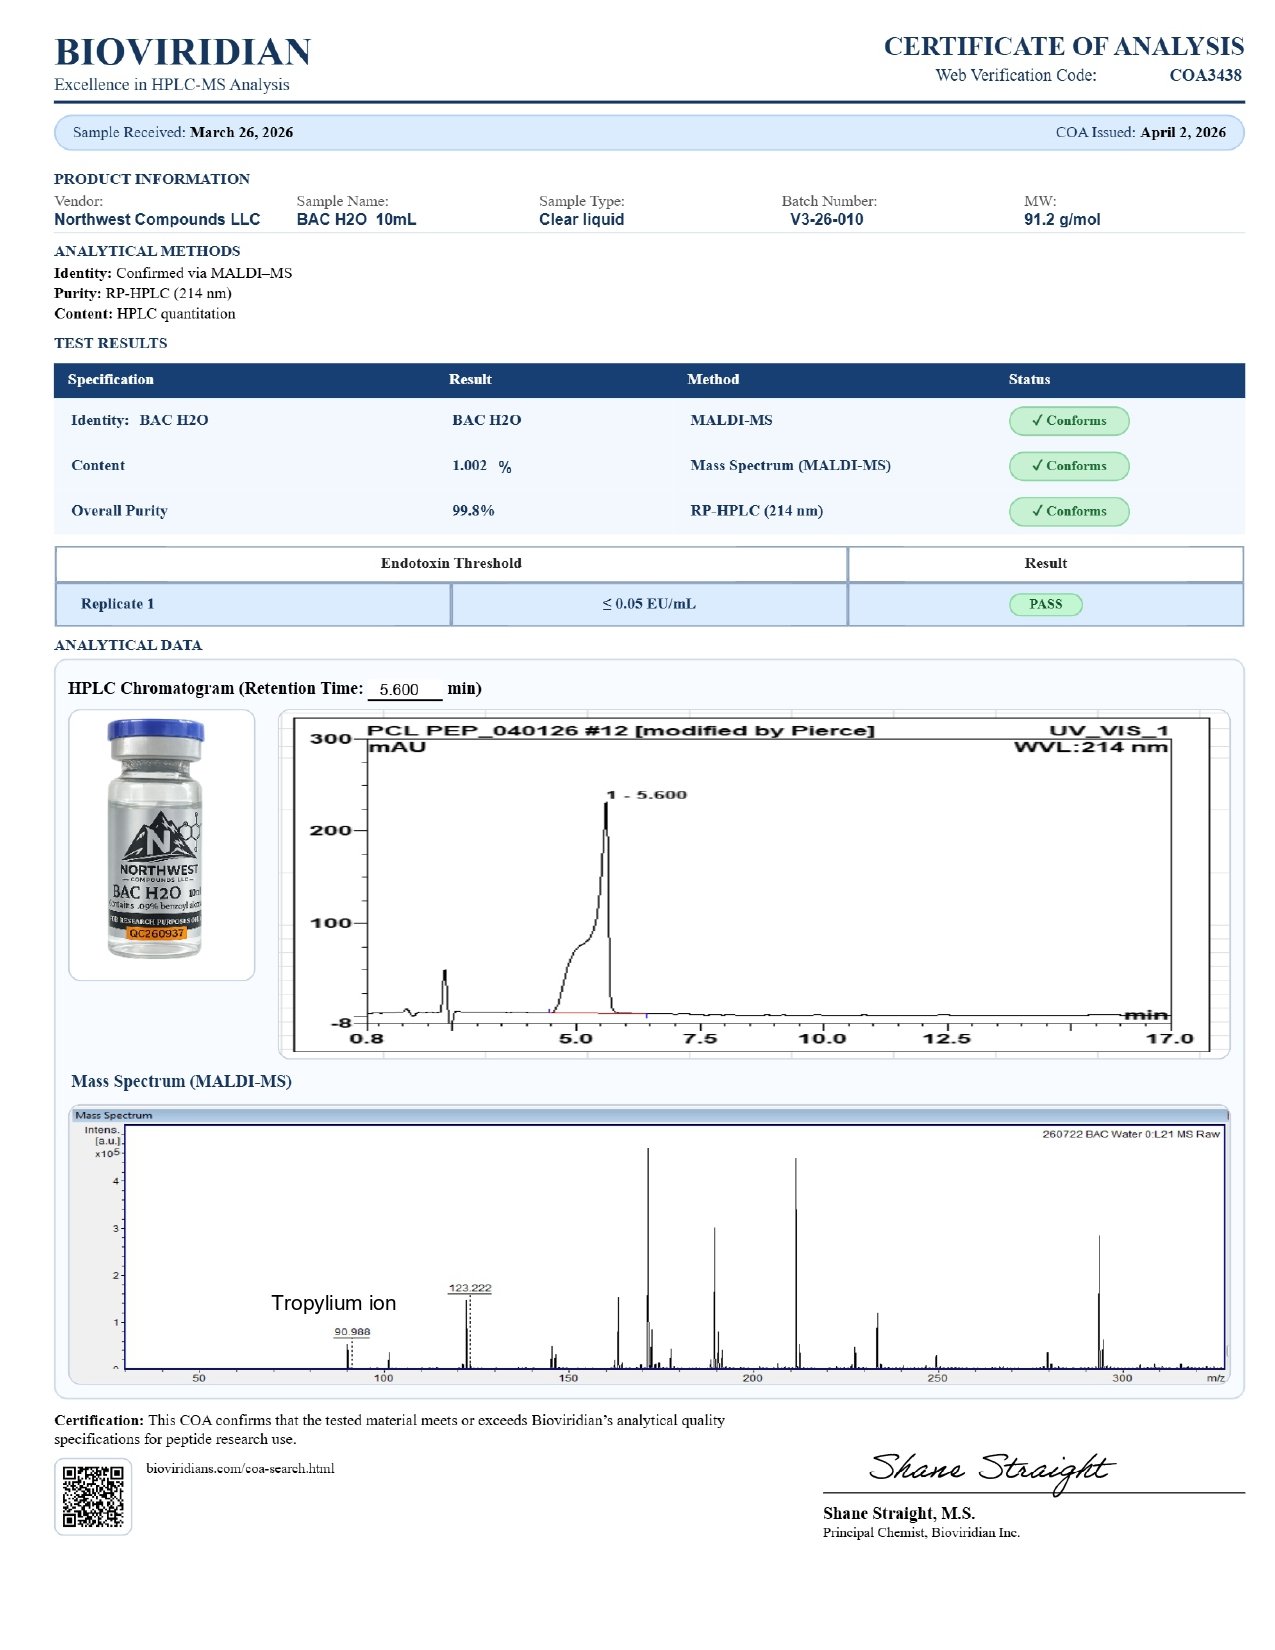
Task: Click the Content Conforms status badge
Action: pos(1069,466)
